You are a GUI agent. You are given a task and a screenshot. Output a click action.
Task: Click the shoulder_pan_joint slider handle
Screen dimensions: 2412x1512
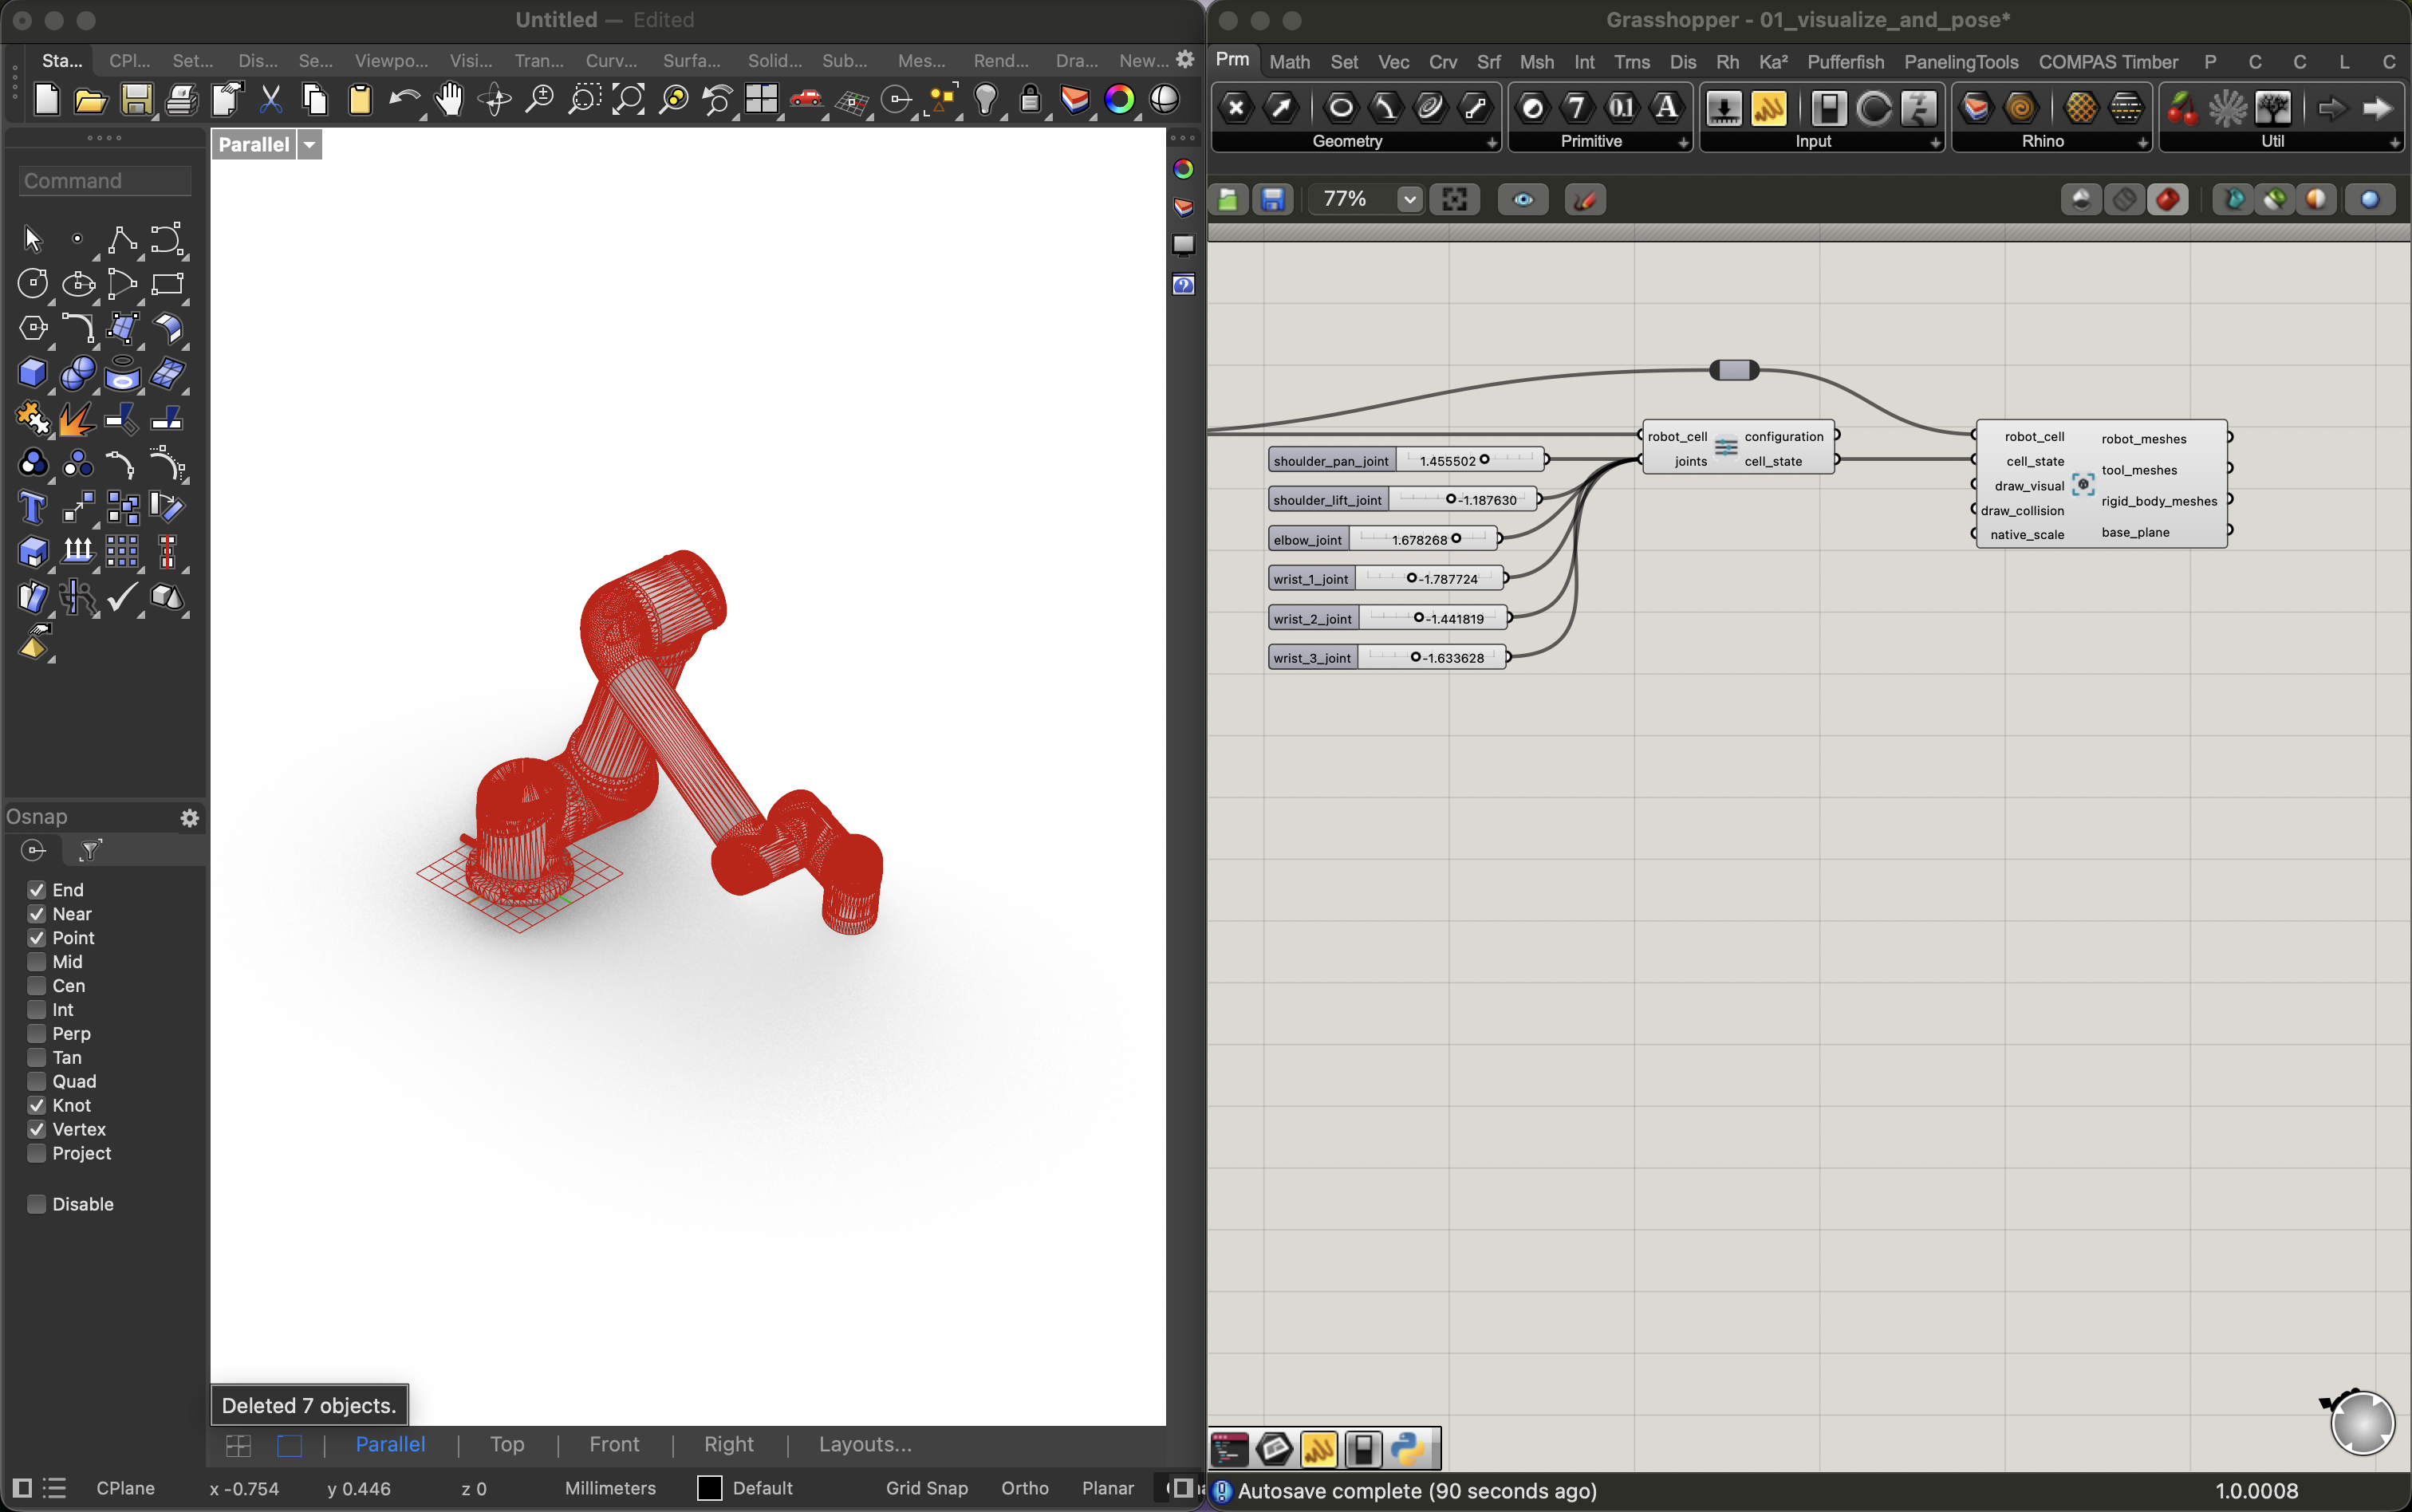1484,460
